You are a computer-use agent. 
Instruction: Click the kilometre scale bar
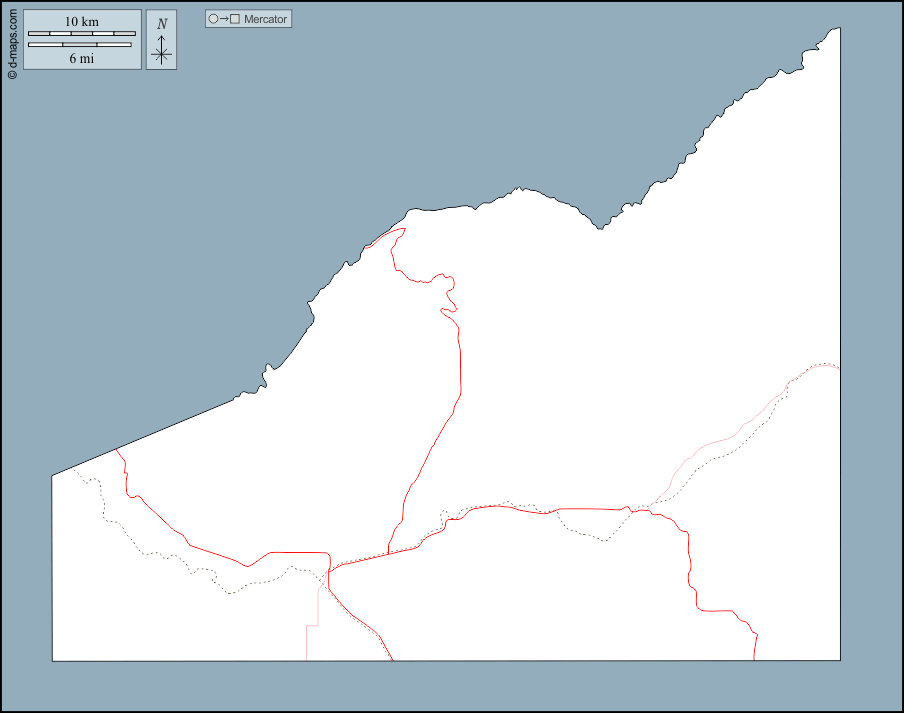[x=81, y=34]
